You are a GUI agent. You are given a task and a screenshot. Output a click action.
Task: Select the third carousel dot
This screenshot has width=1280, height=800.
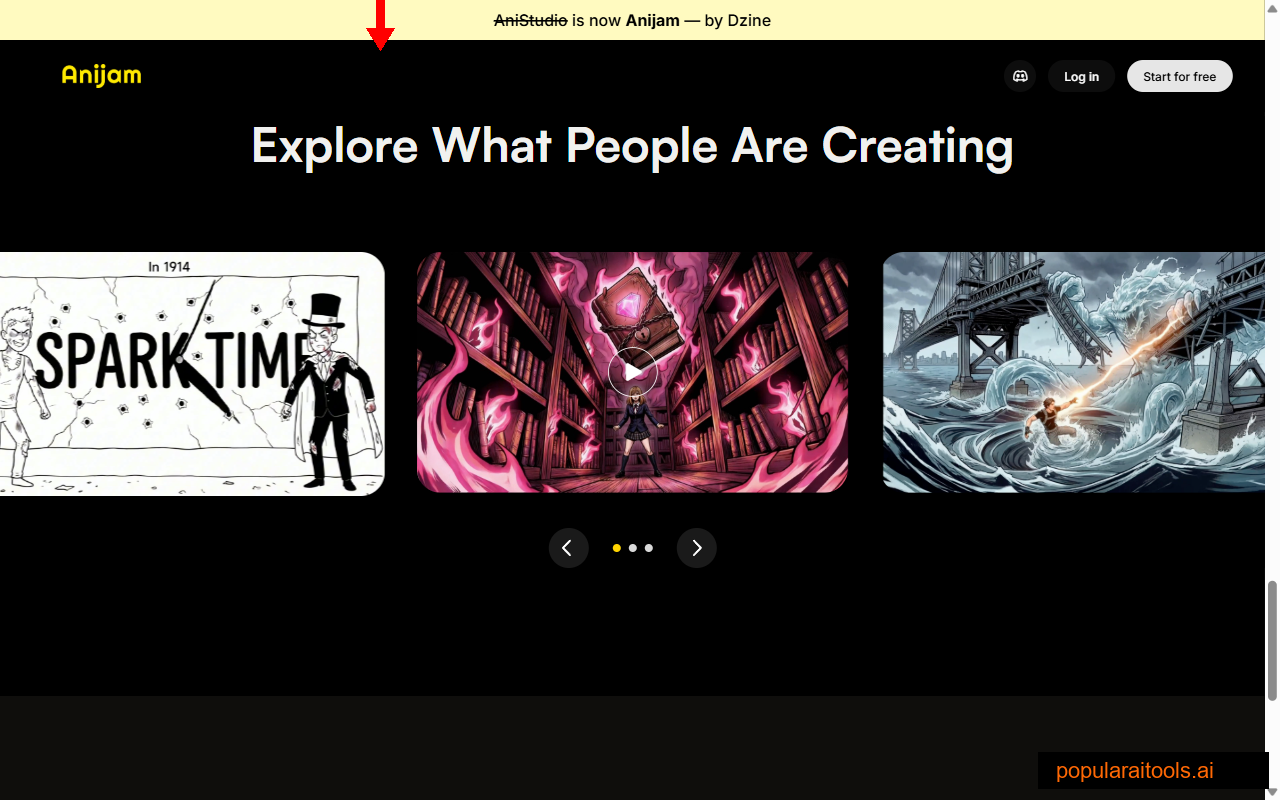tap(648, 548)
